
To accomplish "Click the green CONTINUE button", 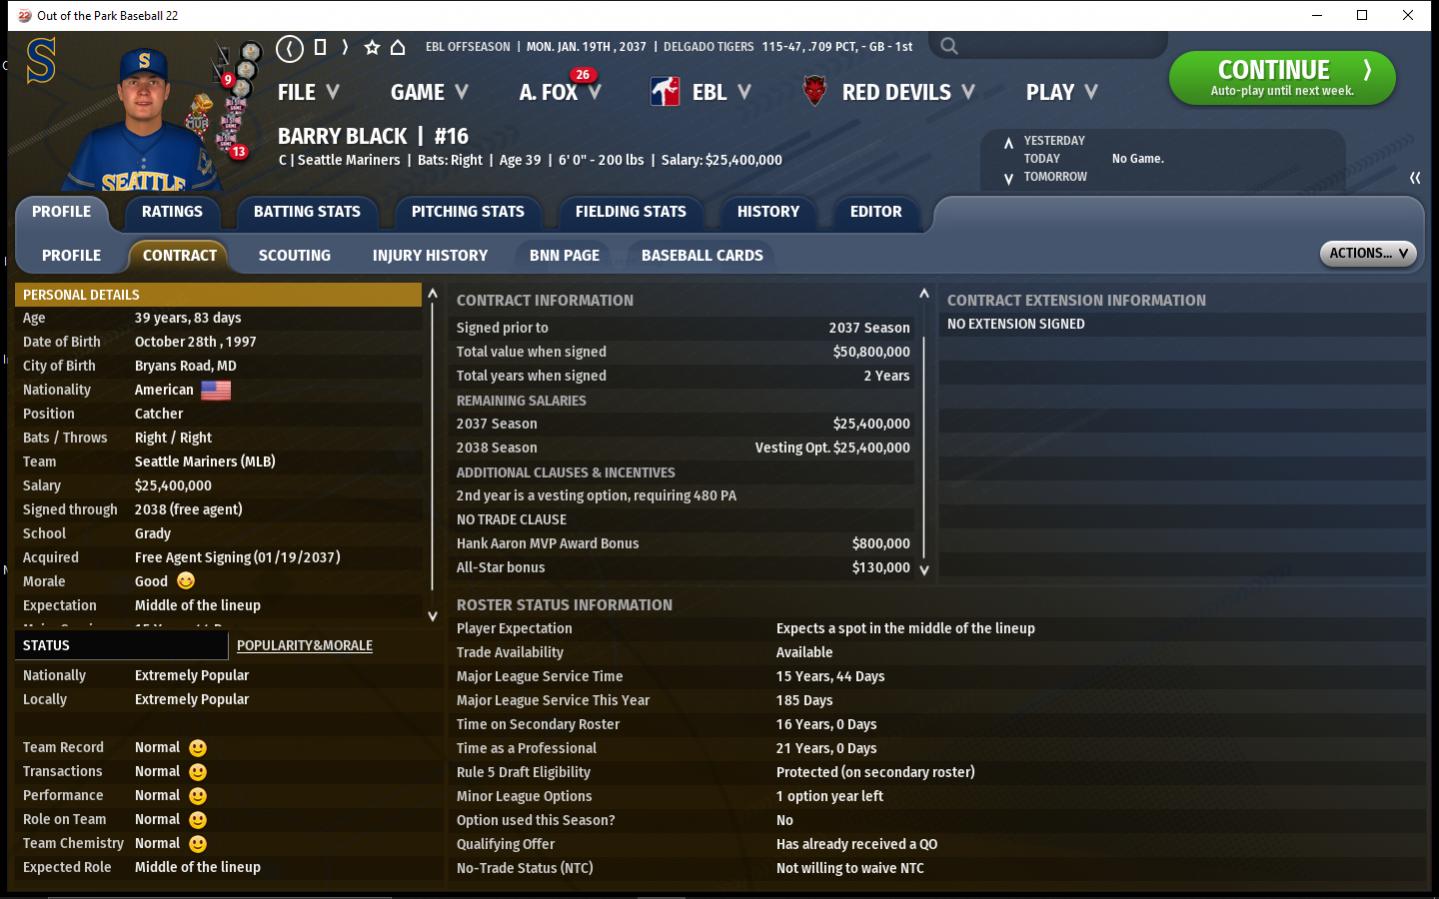I will [1282, 78].
